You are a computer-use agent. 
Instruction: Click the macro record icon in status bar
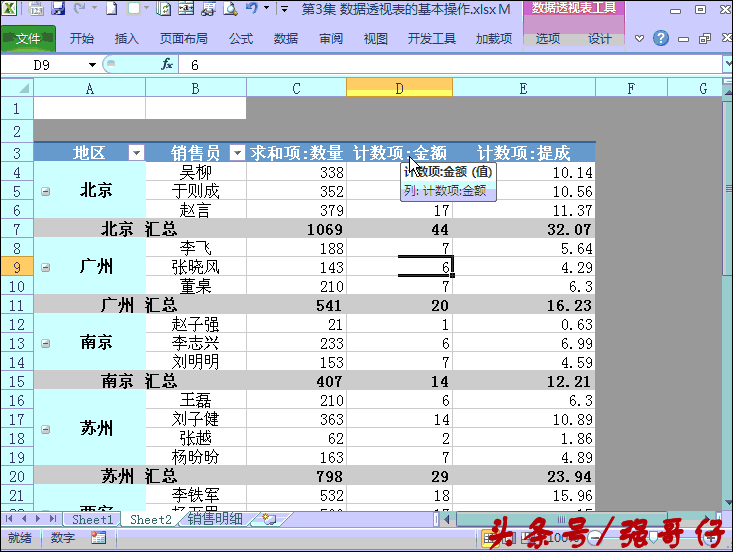point(98,538)
